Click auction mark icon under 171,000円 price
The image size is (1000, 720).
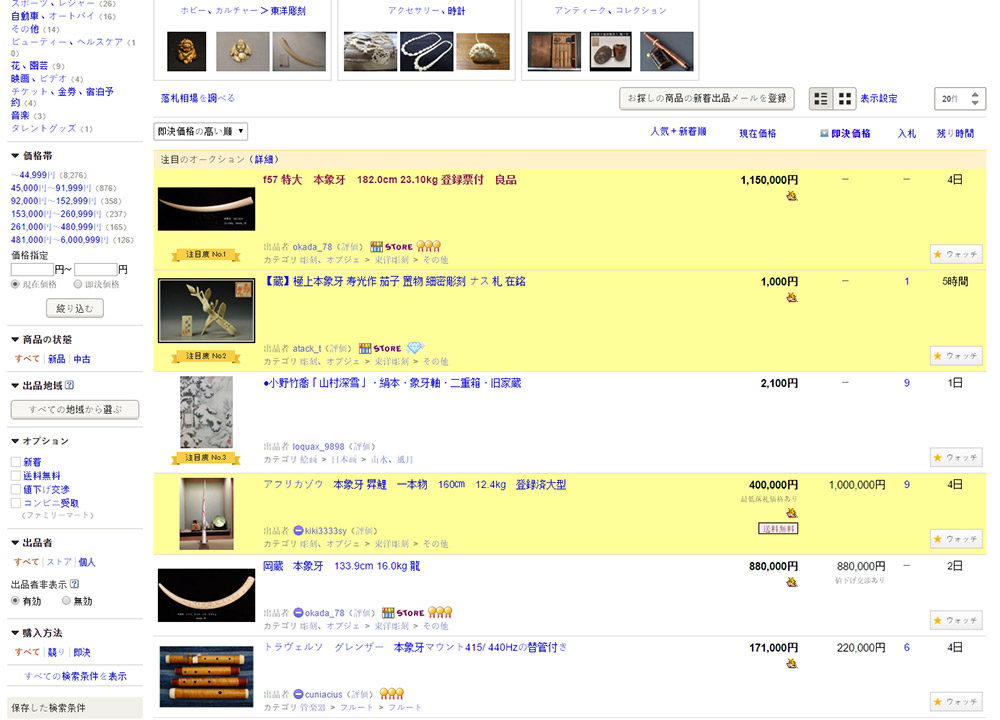(x=791, y=664)
